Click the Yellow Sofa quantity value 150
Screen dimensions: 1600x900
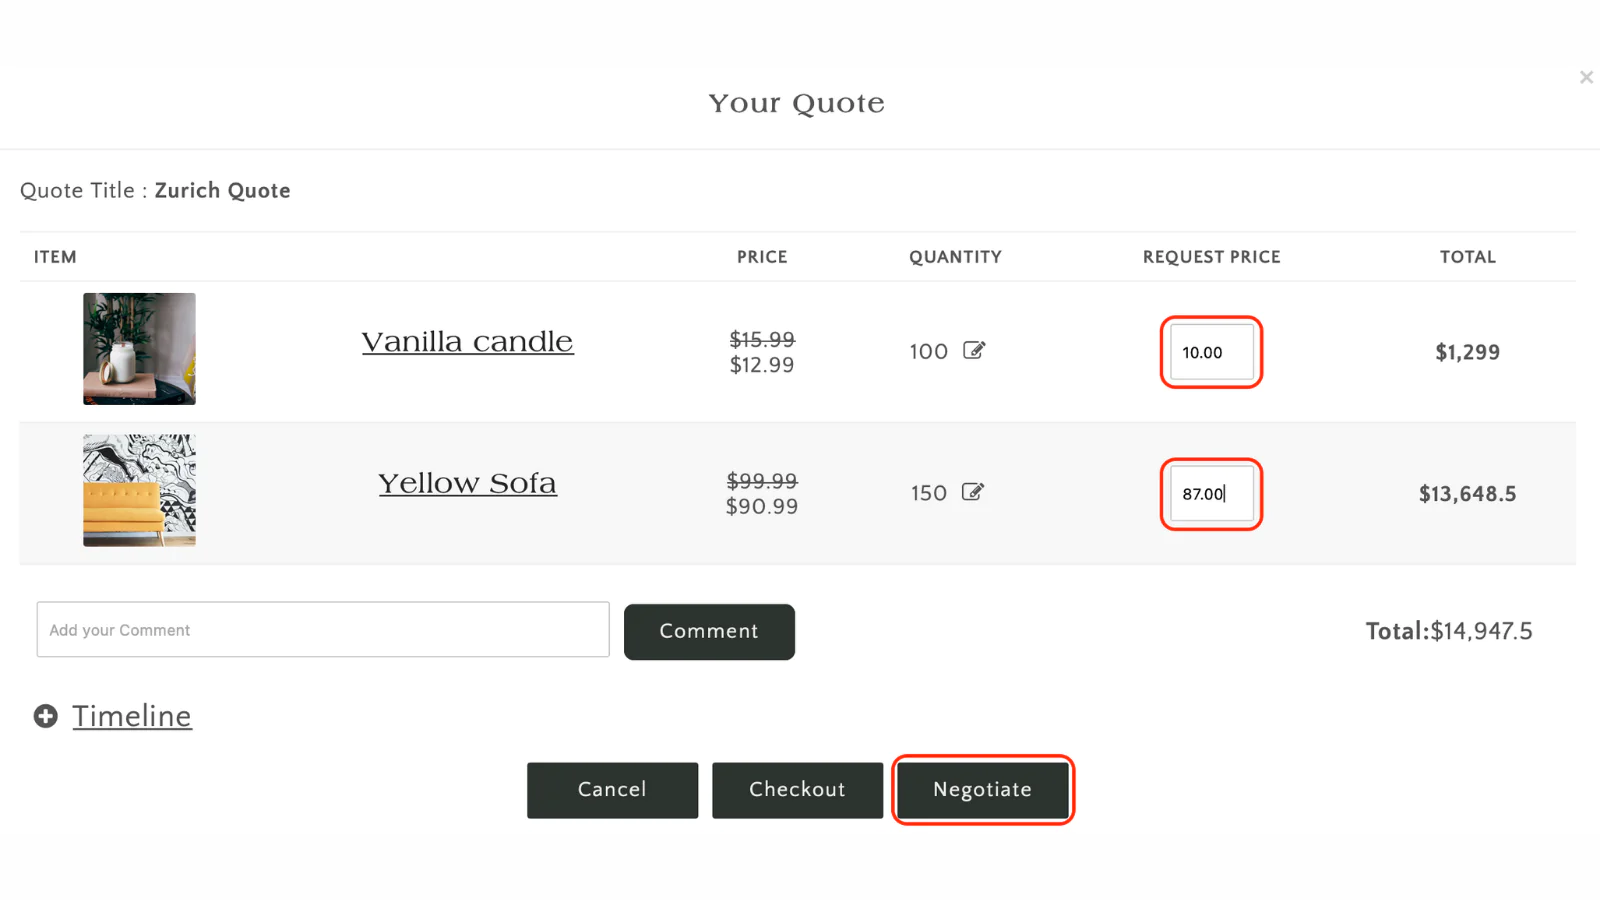929,494
